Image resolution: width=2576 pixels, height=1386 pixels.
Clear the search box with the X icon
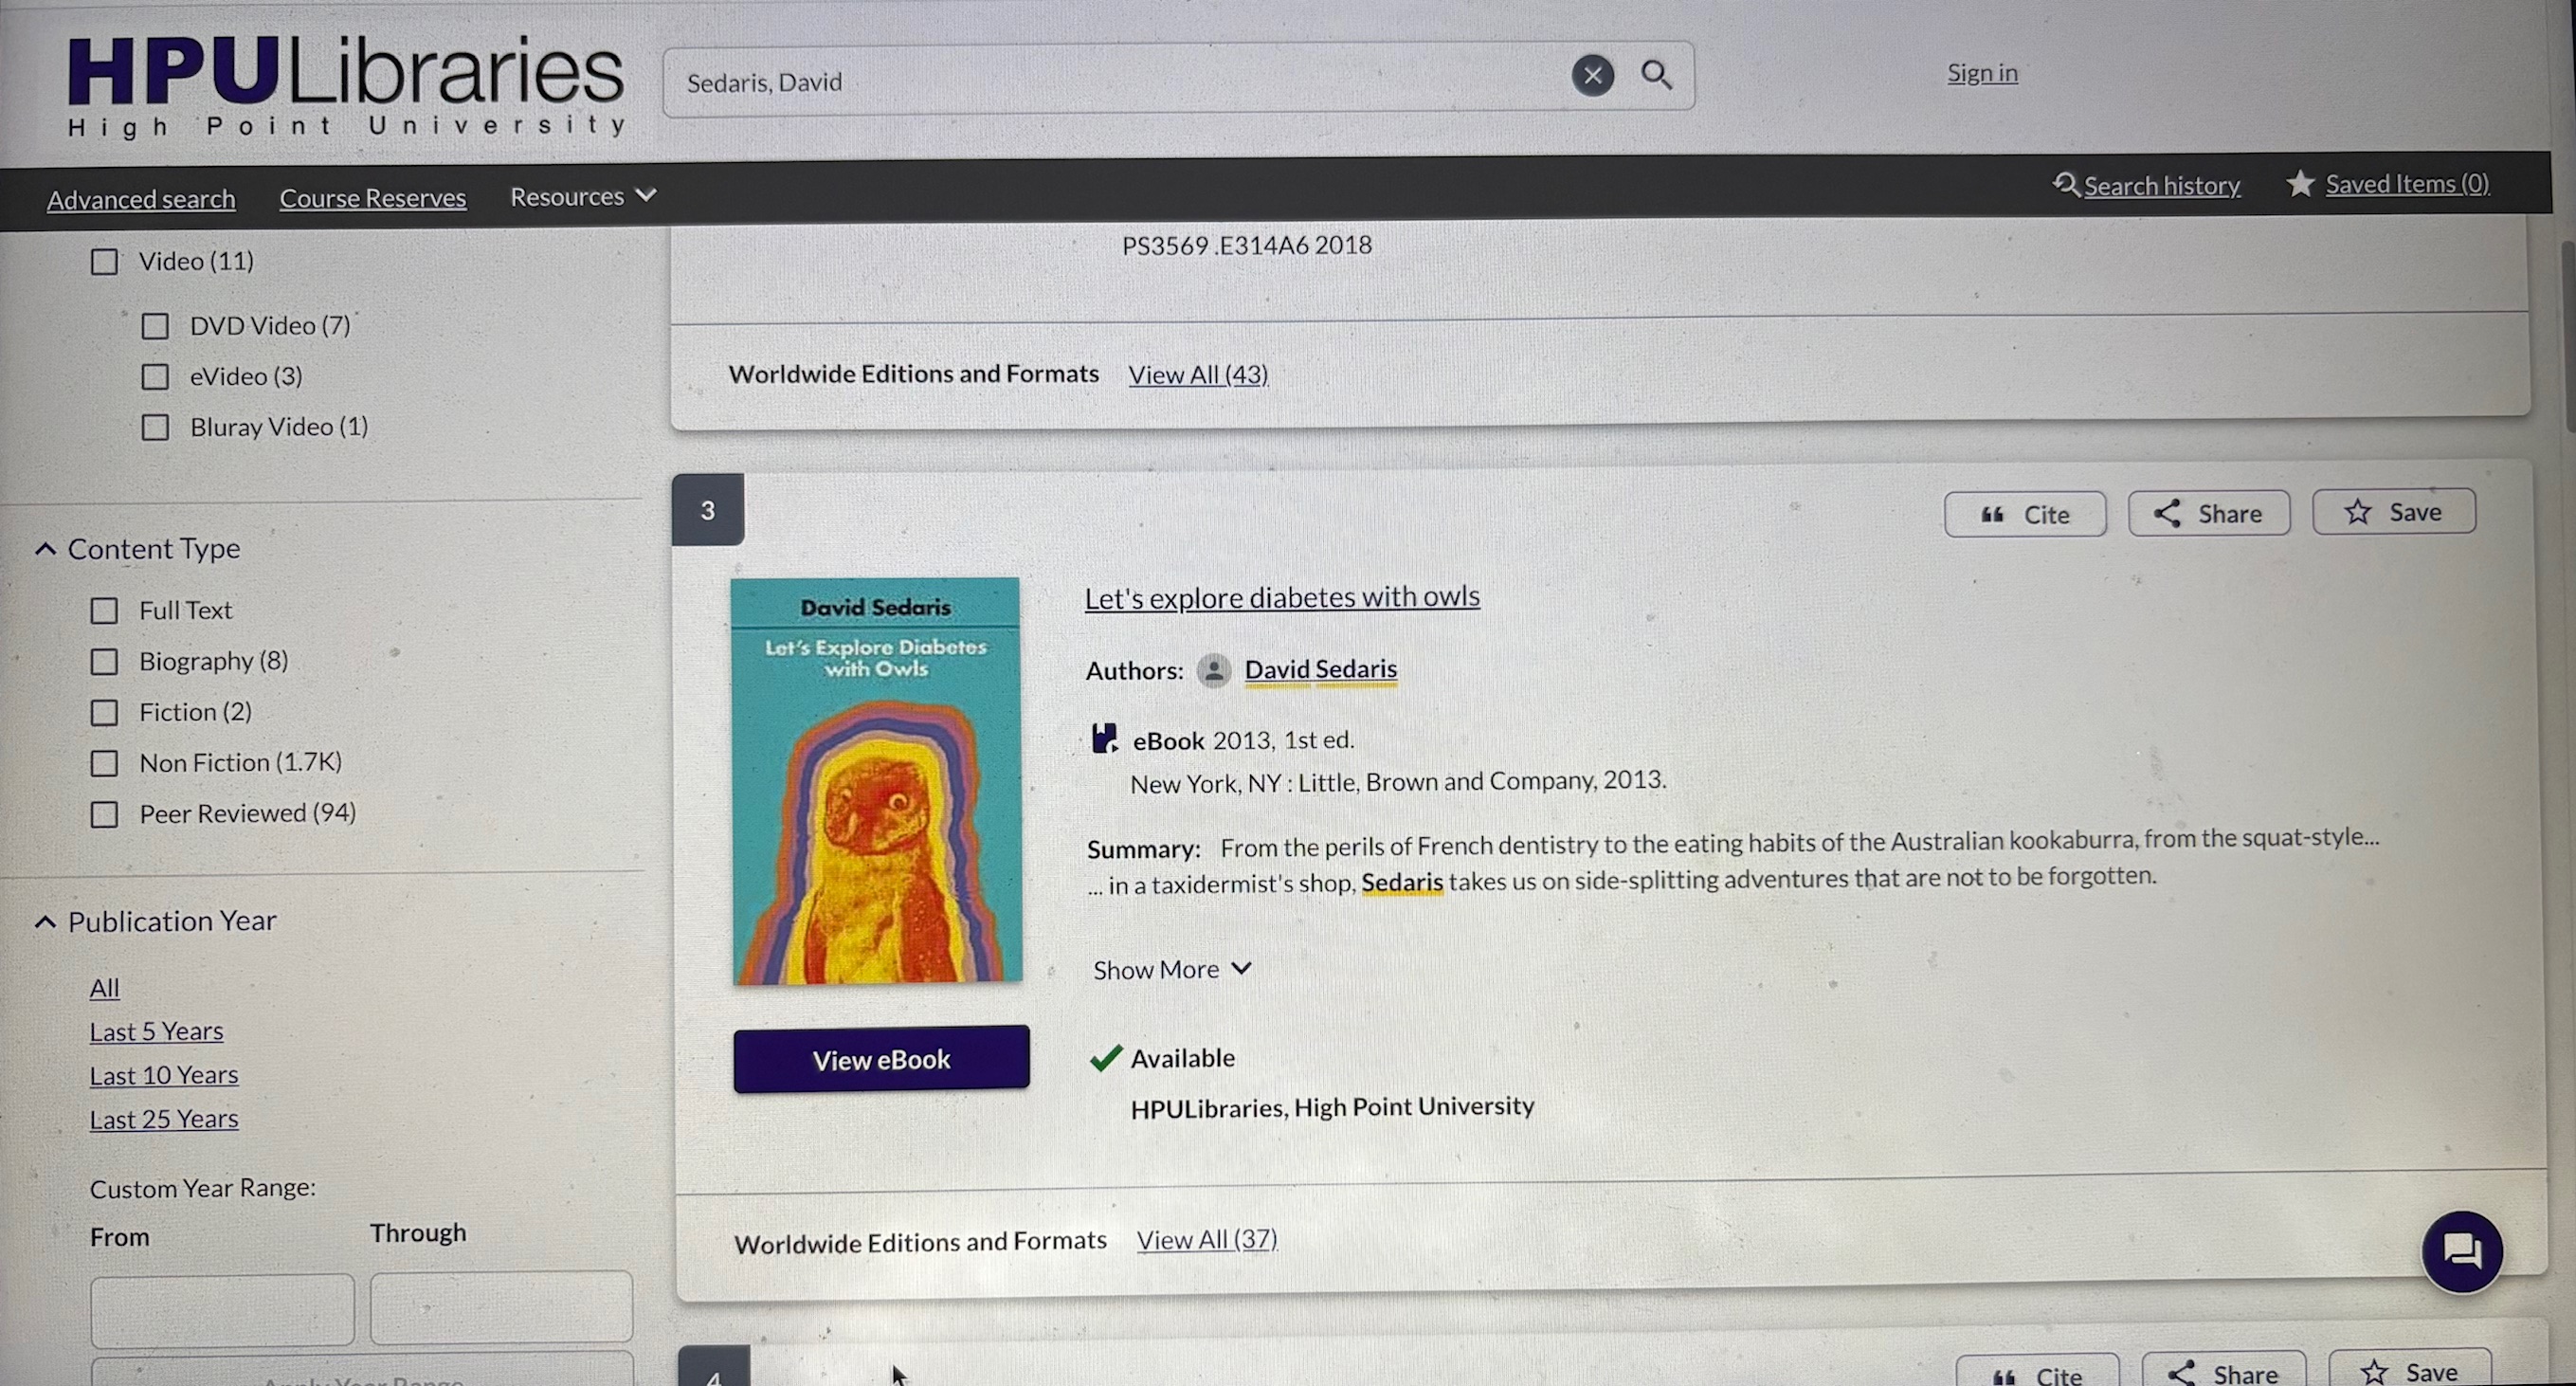pos(1592,76)
